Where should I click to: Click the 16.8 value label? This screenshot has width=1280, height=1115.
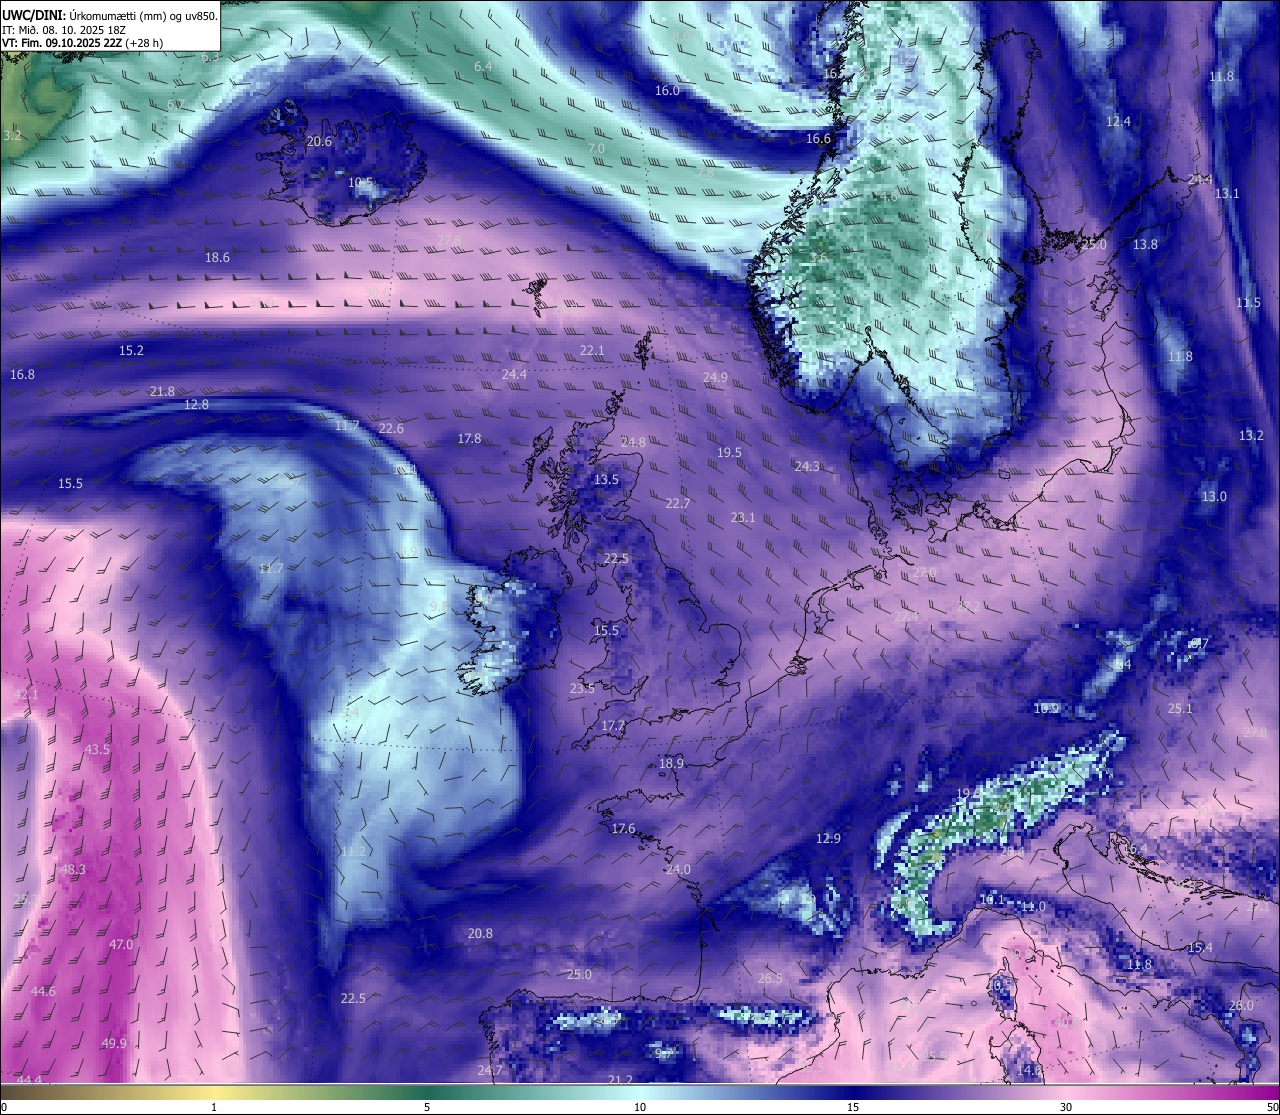22,374
